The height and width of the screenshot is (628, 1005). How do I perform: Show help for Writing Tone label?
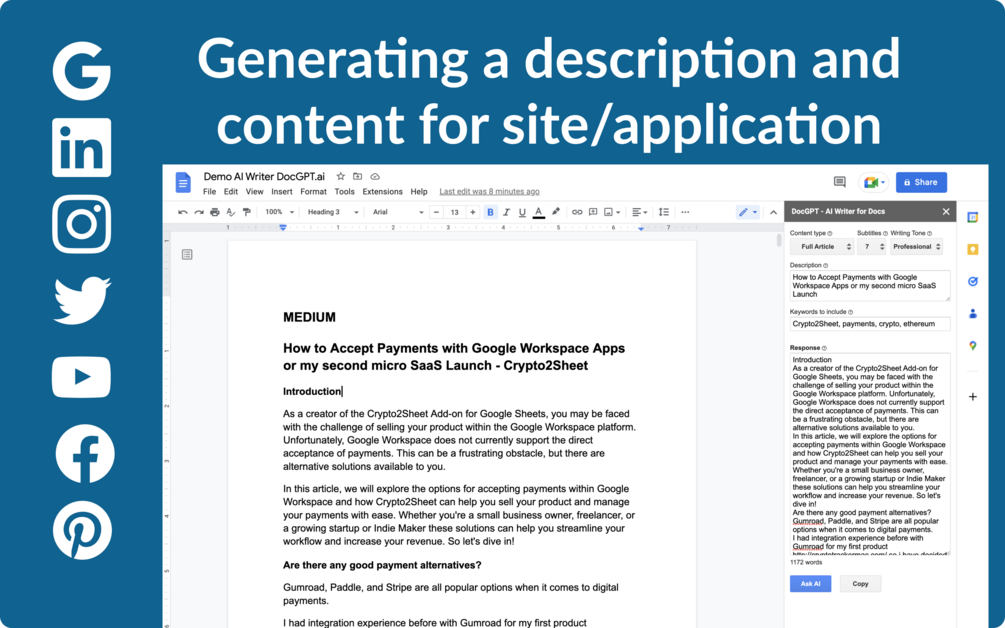pos(929,233)
